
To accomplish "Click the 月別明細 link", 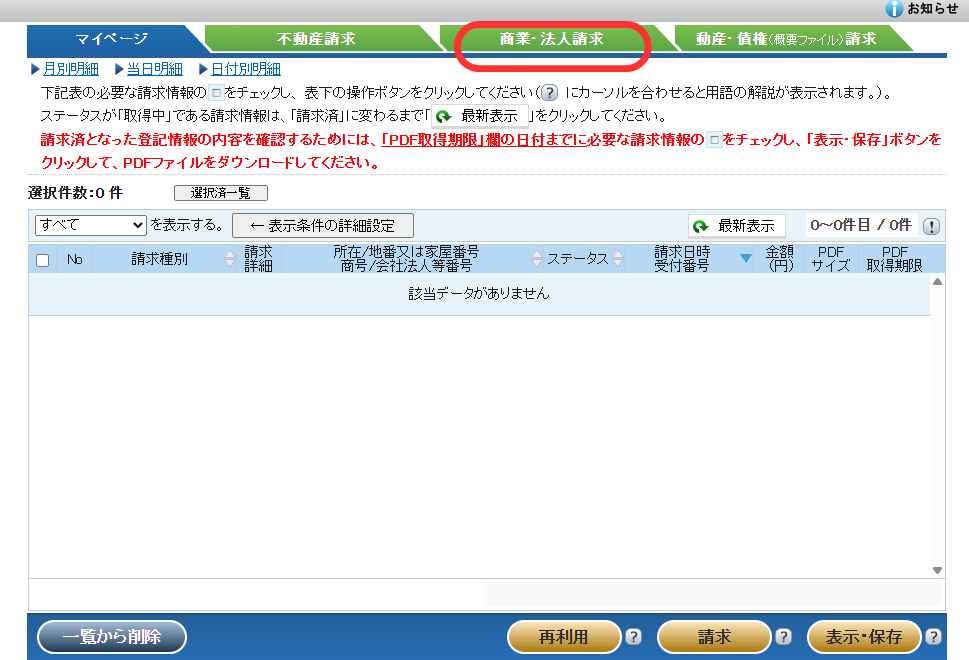I will coord(70,69).
